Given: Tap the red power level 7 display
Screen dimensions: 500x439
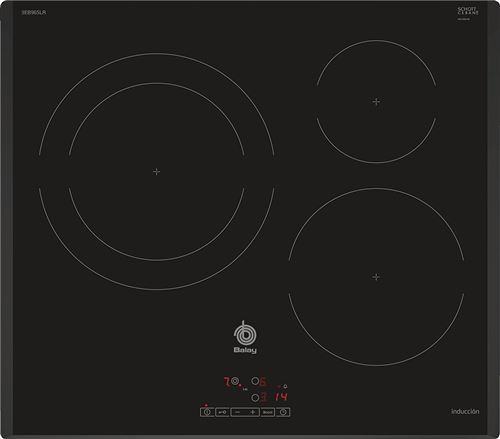Looking at the screenshot, I should (x=227, y=382).
